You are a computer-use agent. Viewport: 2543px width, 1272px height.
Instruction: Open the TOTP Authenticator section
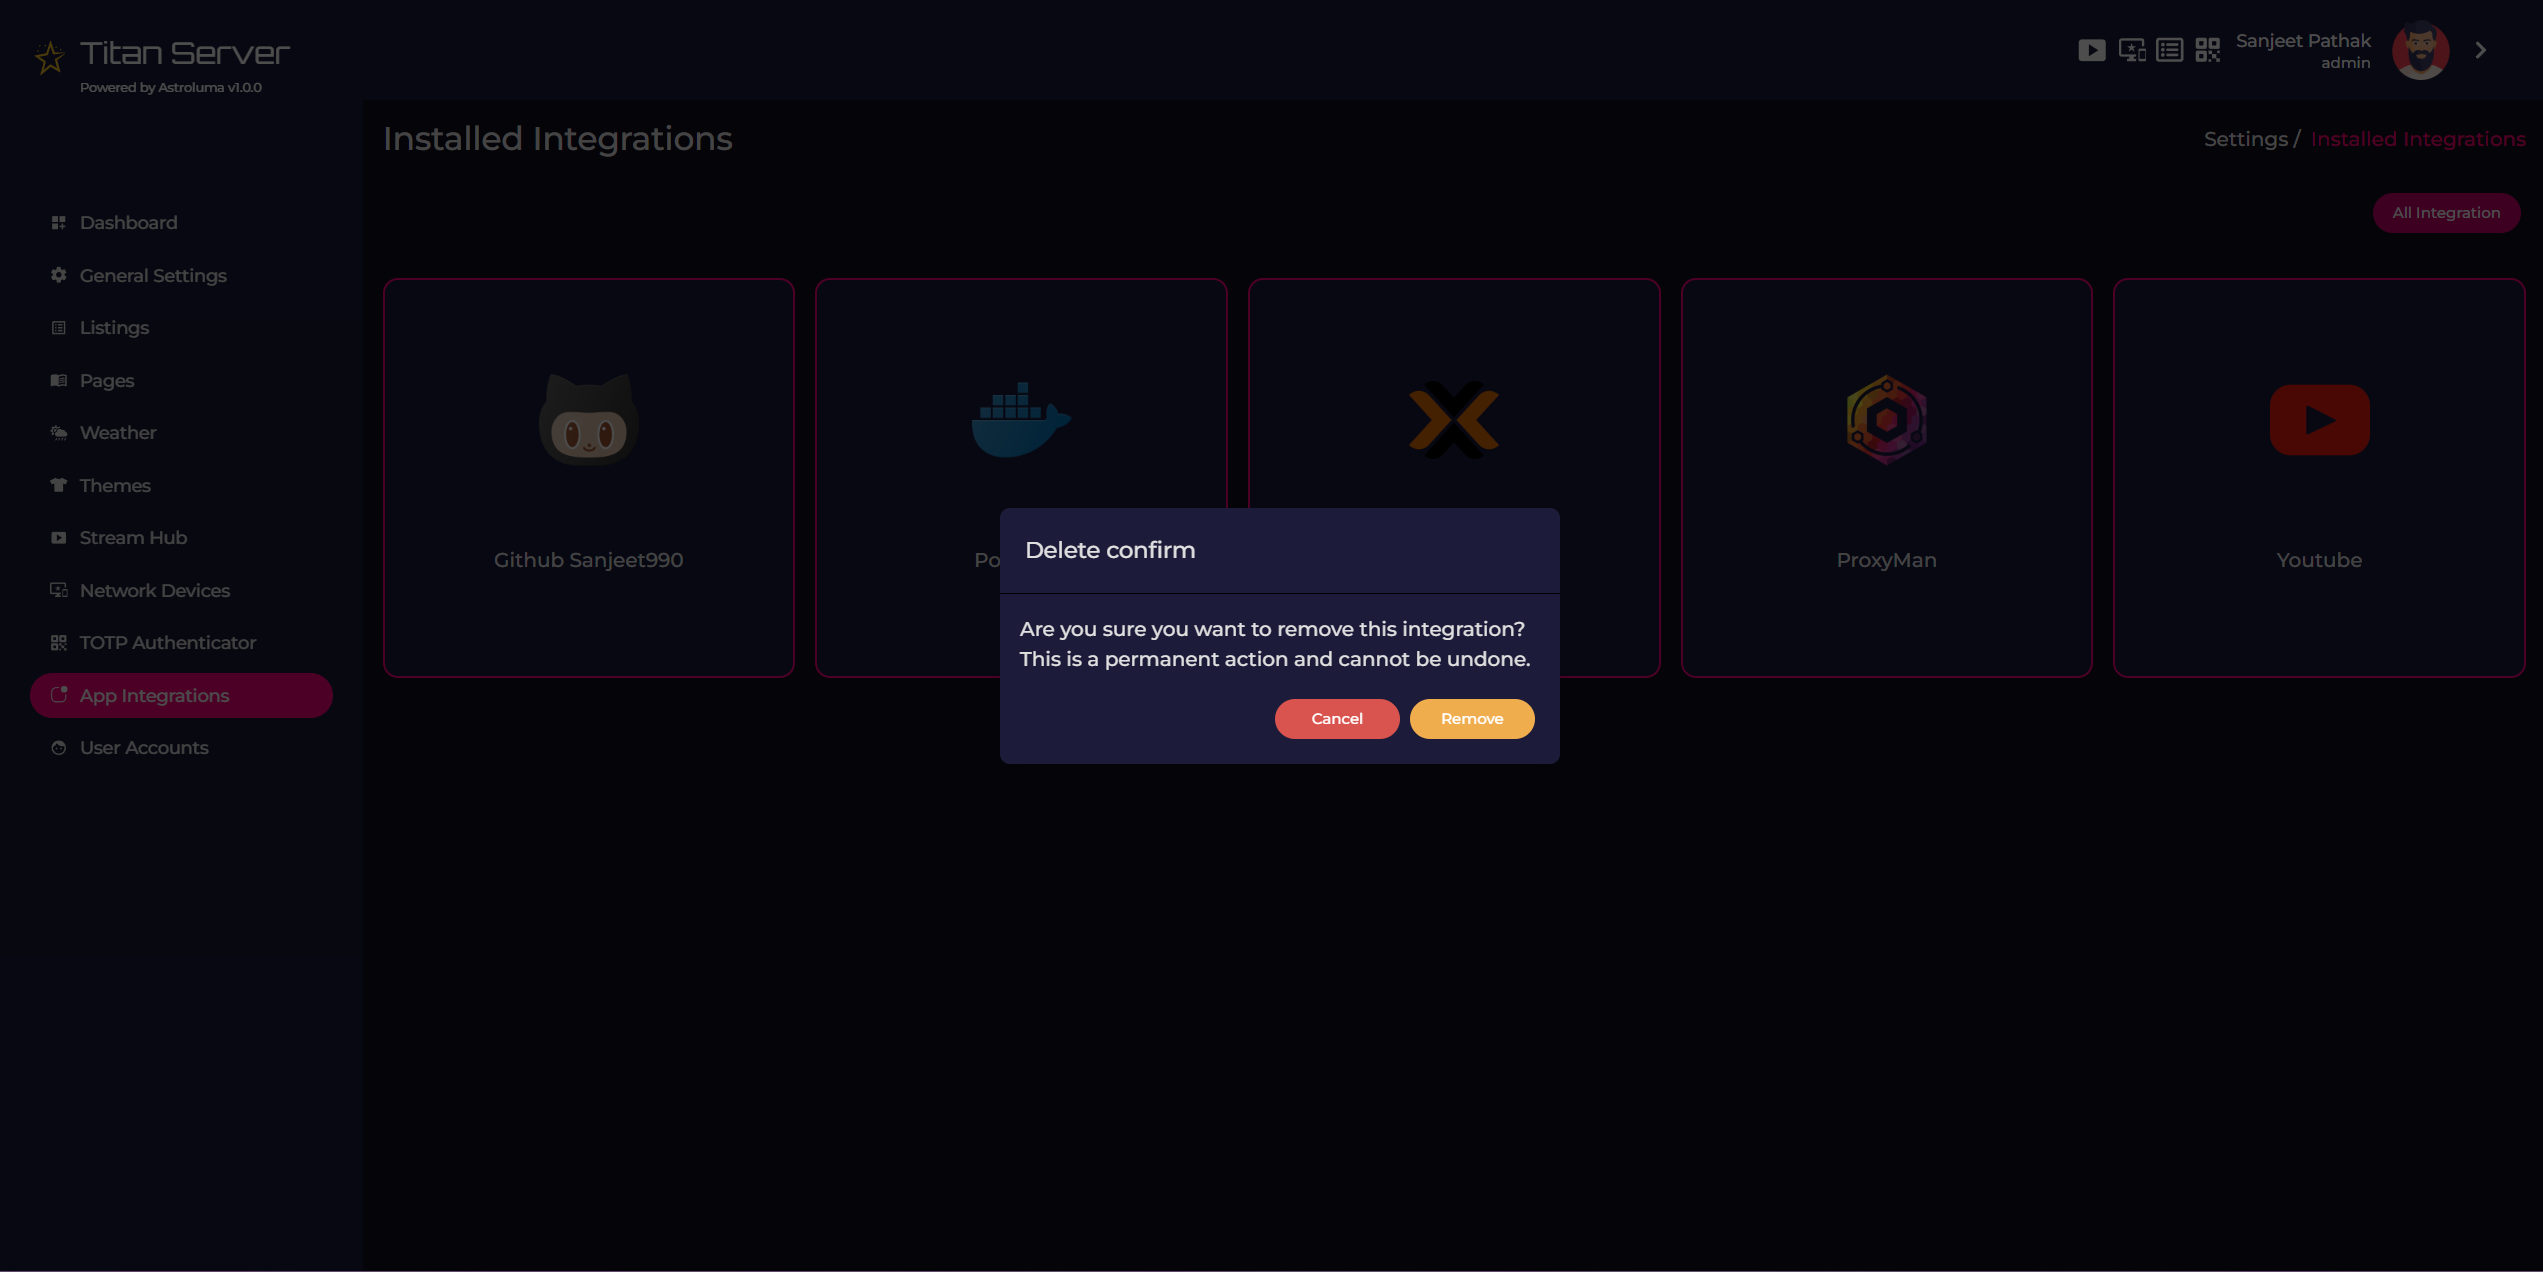click(x=167, y=642)
